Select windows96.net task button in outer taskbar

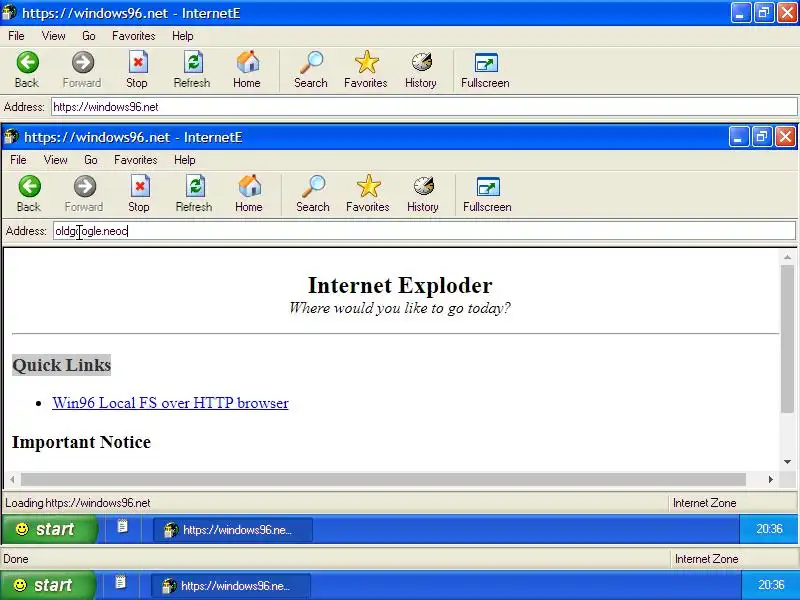pyautogui.click(x=231, y=585)
